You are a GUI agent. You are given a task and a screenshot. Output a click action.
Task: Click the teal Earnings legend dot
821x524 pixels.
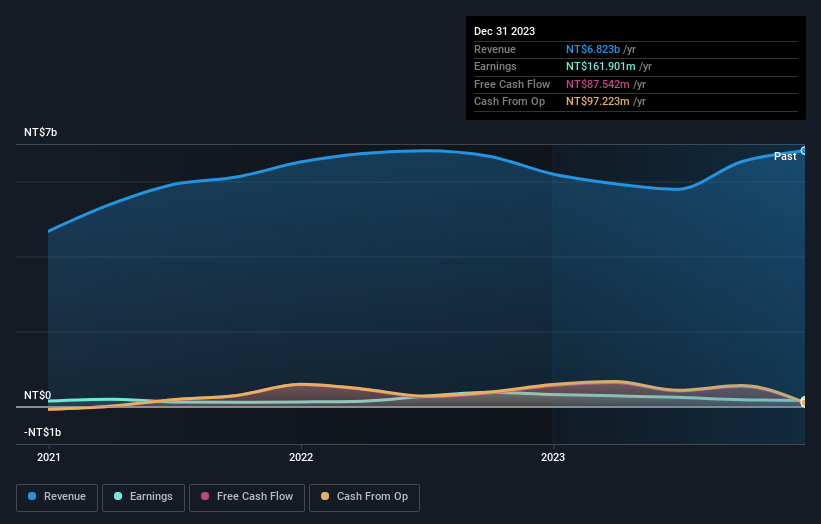118,496
